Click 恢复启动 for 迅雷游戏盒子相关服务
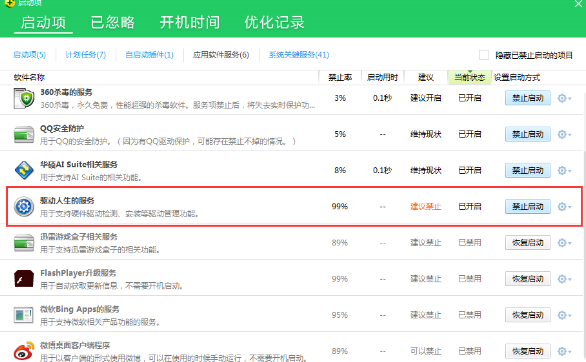586x362 pixels. tap(528, 243)
